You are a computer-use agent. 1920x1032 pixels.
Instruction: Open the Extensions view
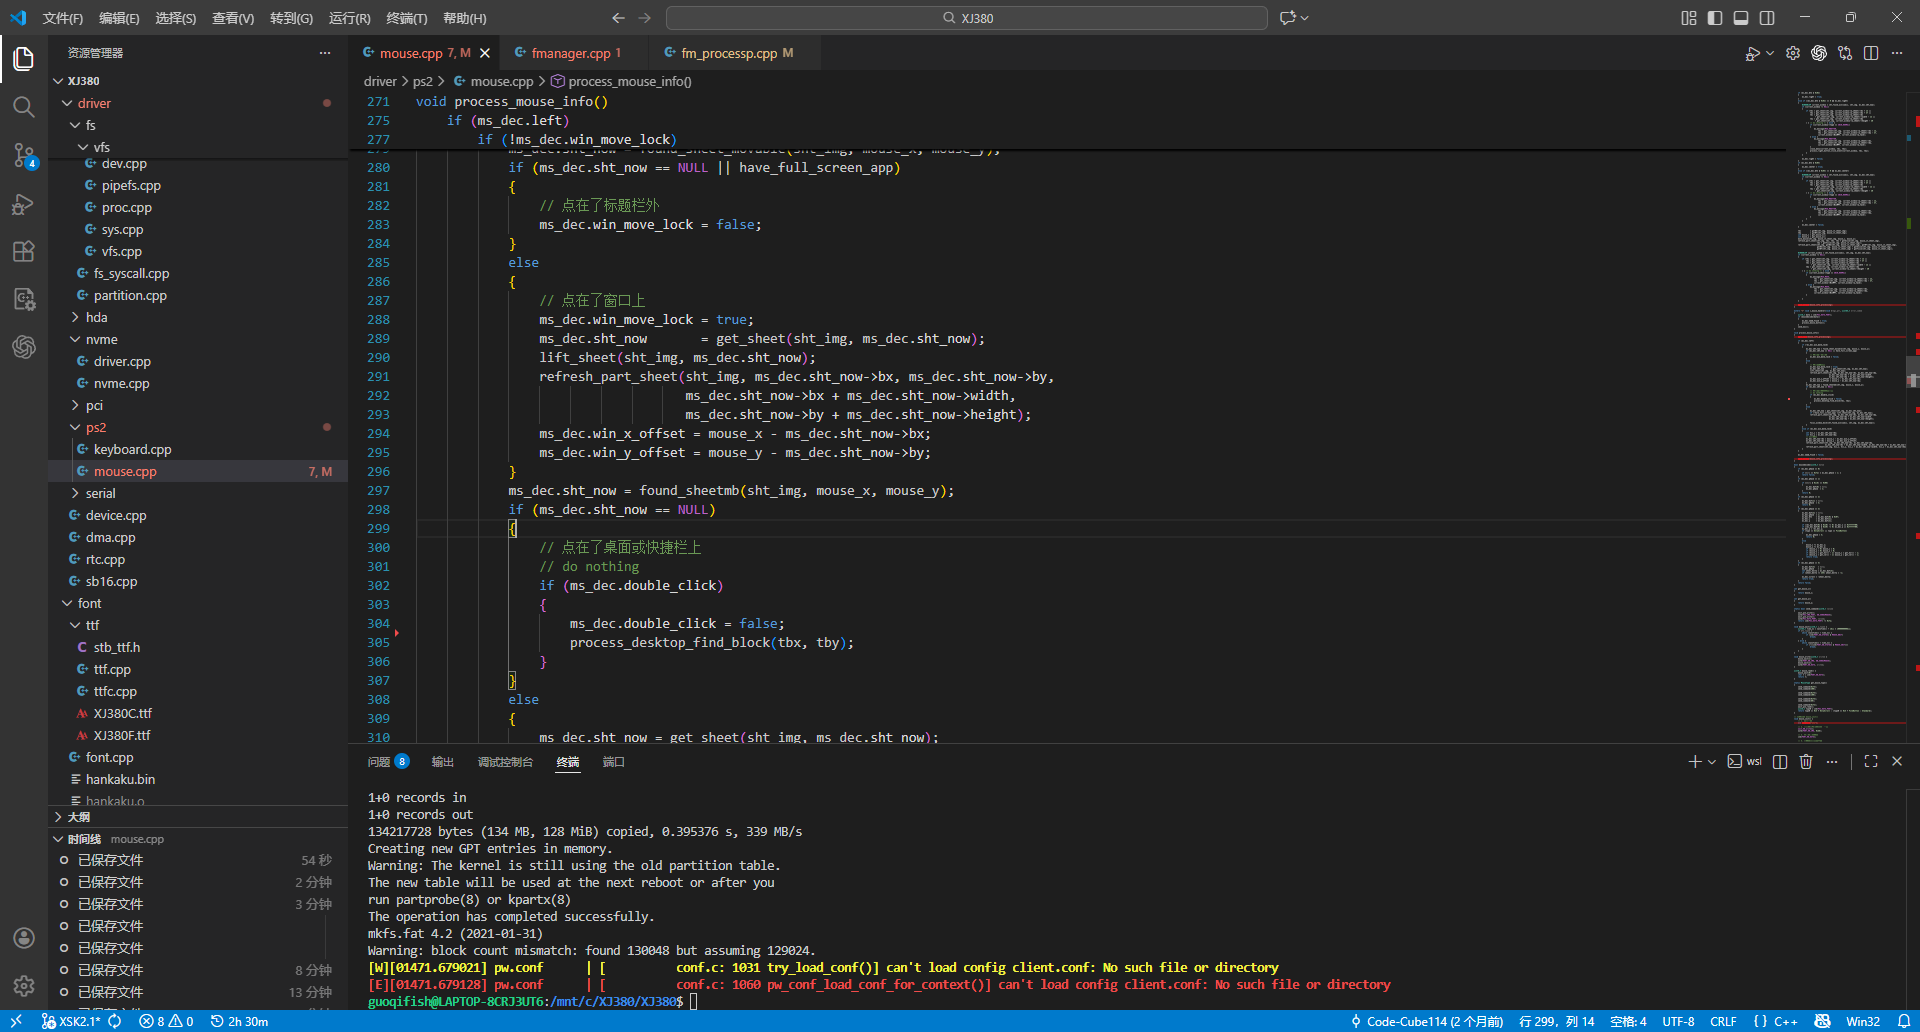click(x=24, y=252)
